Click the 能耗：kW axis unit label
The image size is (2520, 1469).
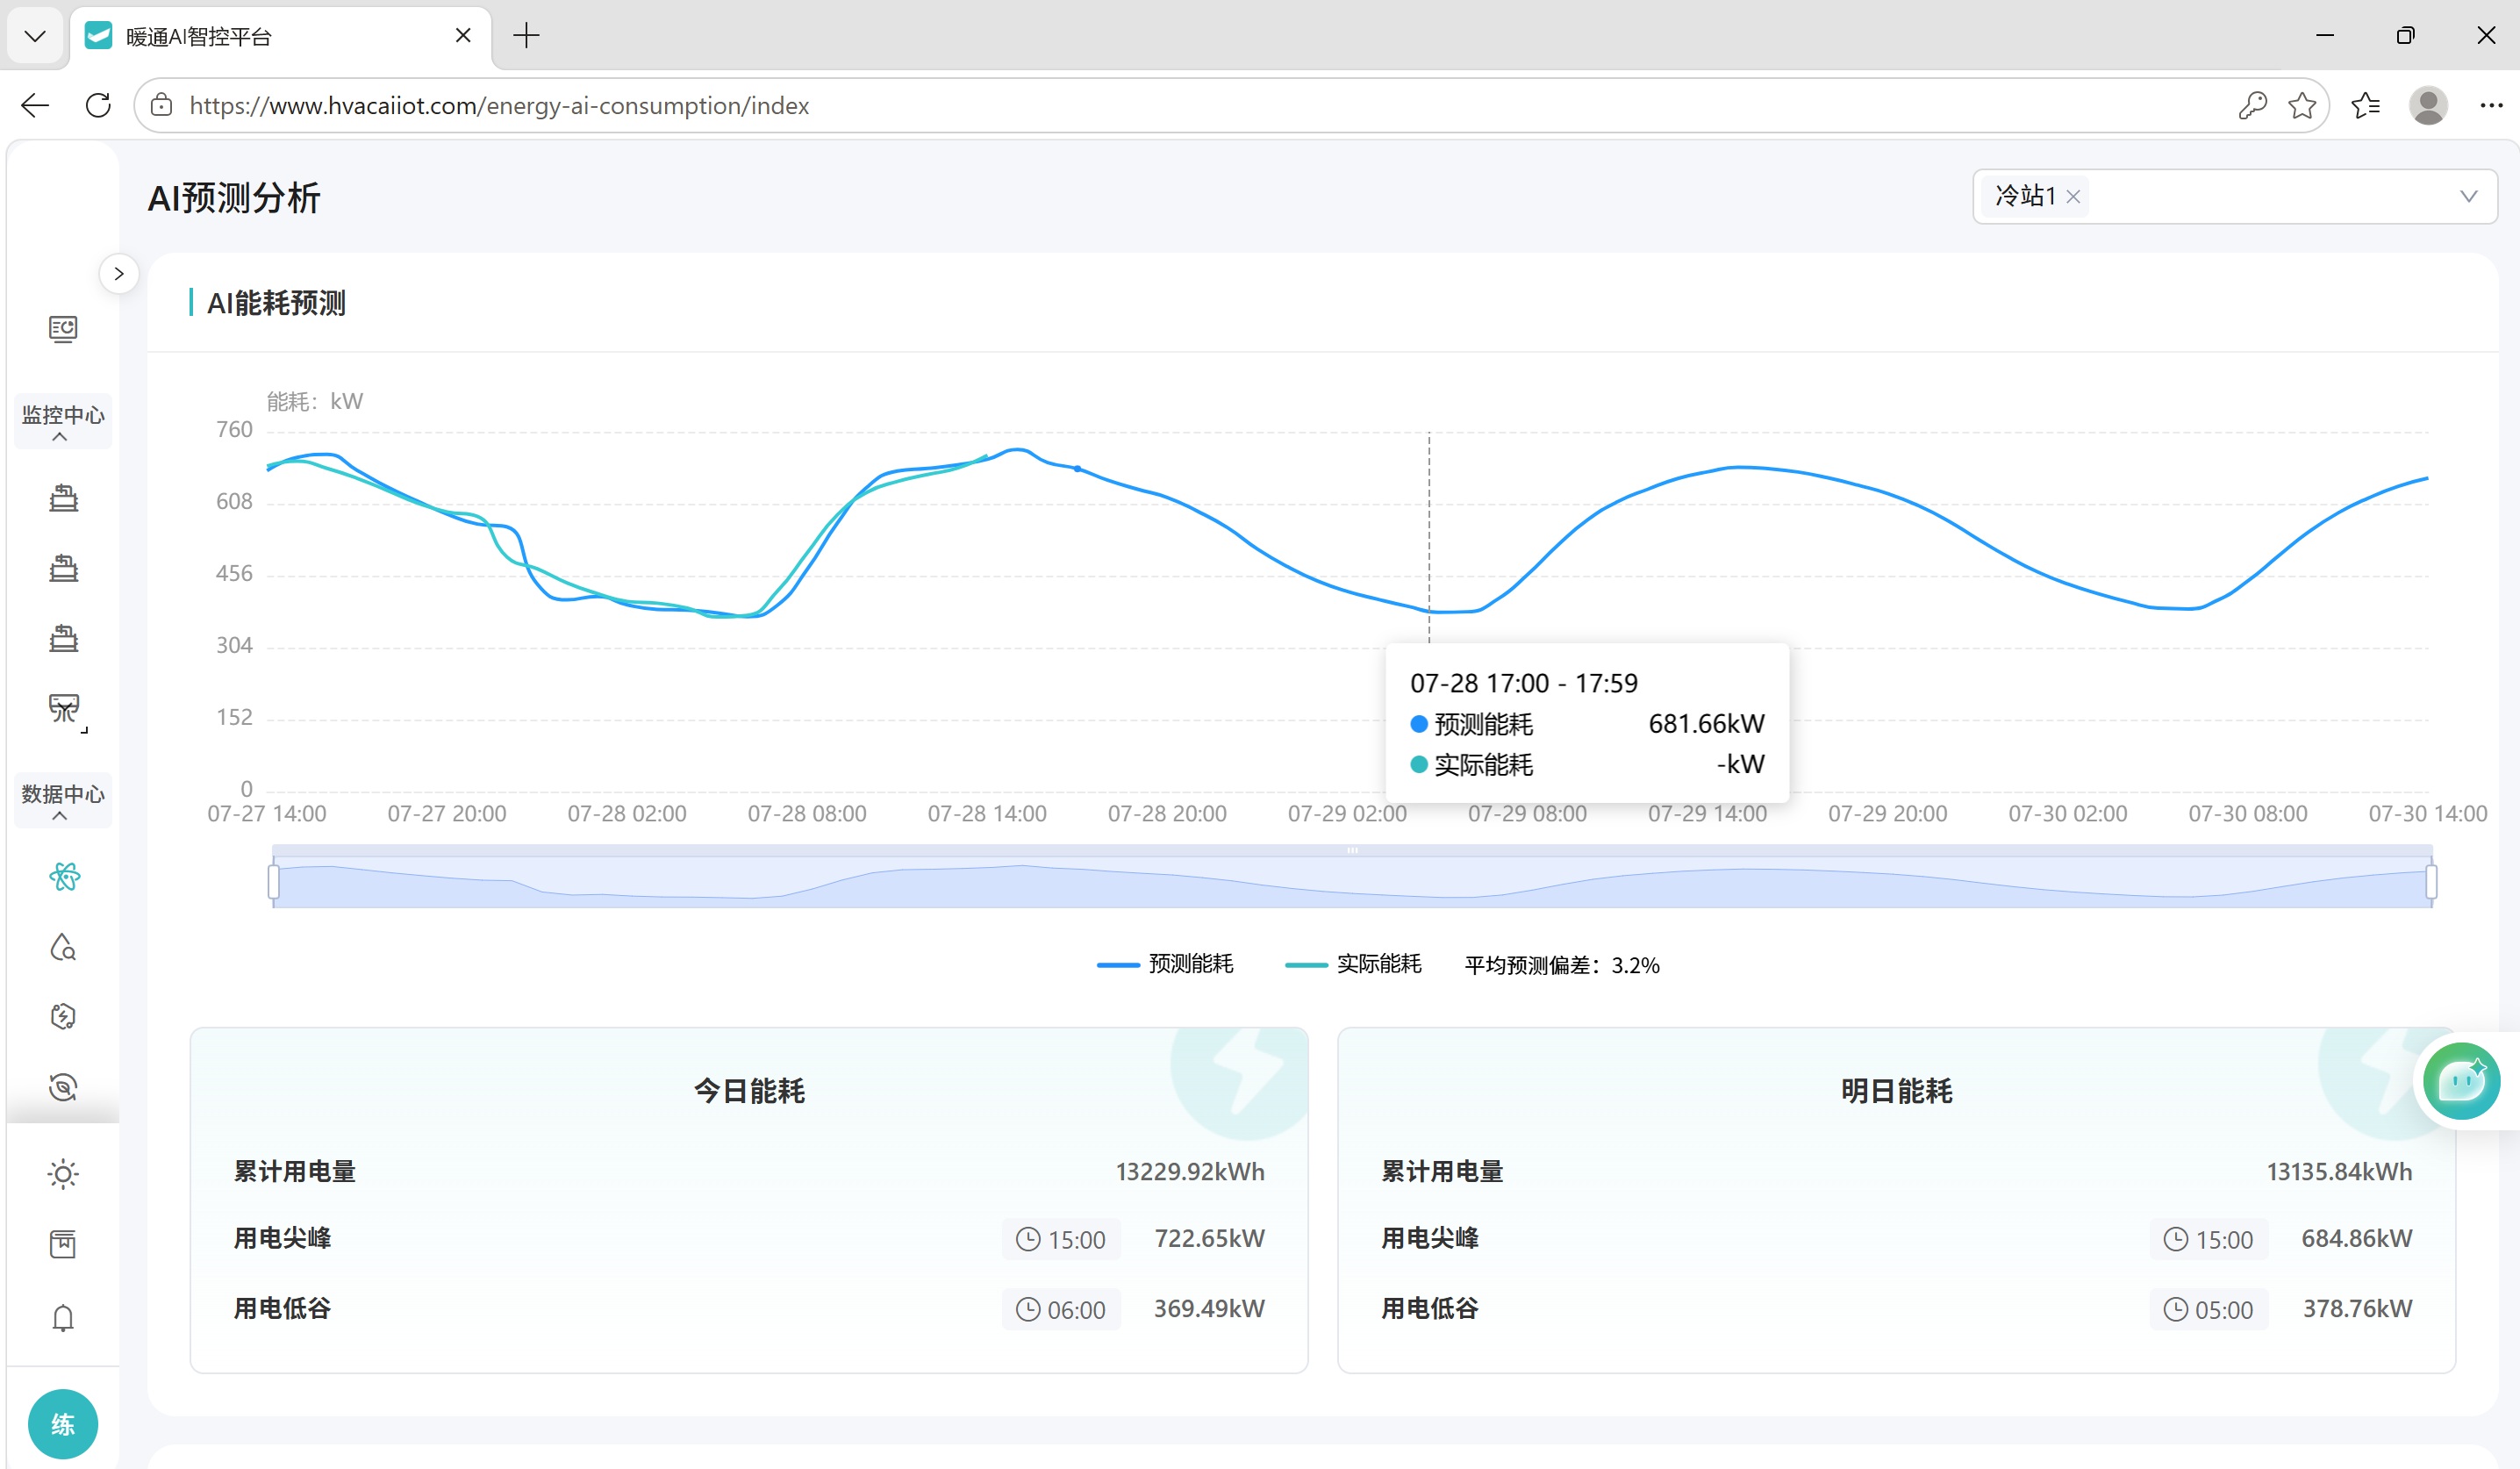(314, 401)
